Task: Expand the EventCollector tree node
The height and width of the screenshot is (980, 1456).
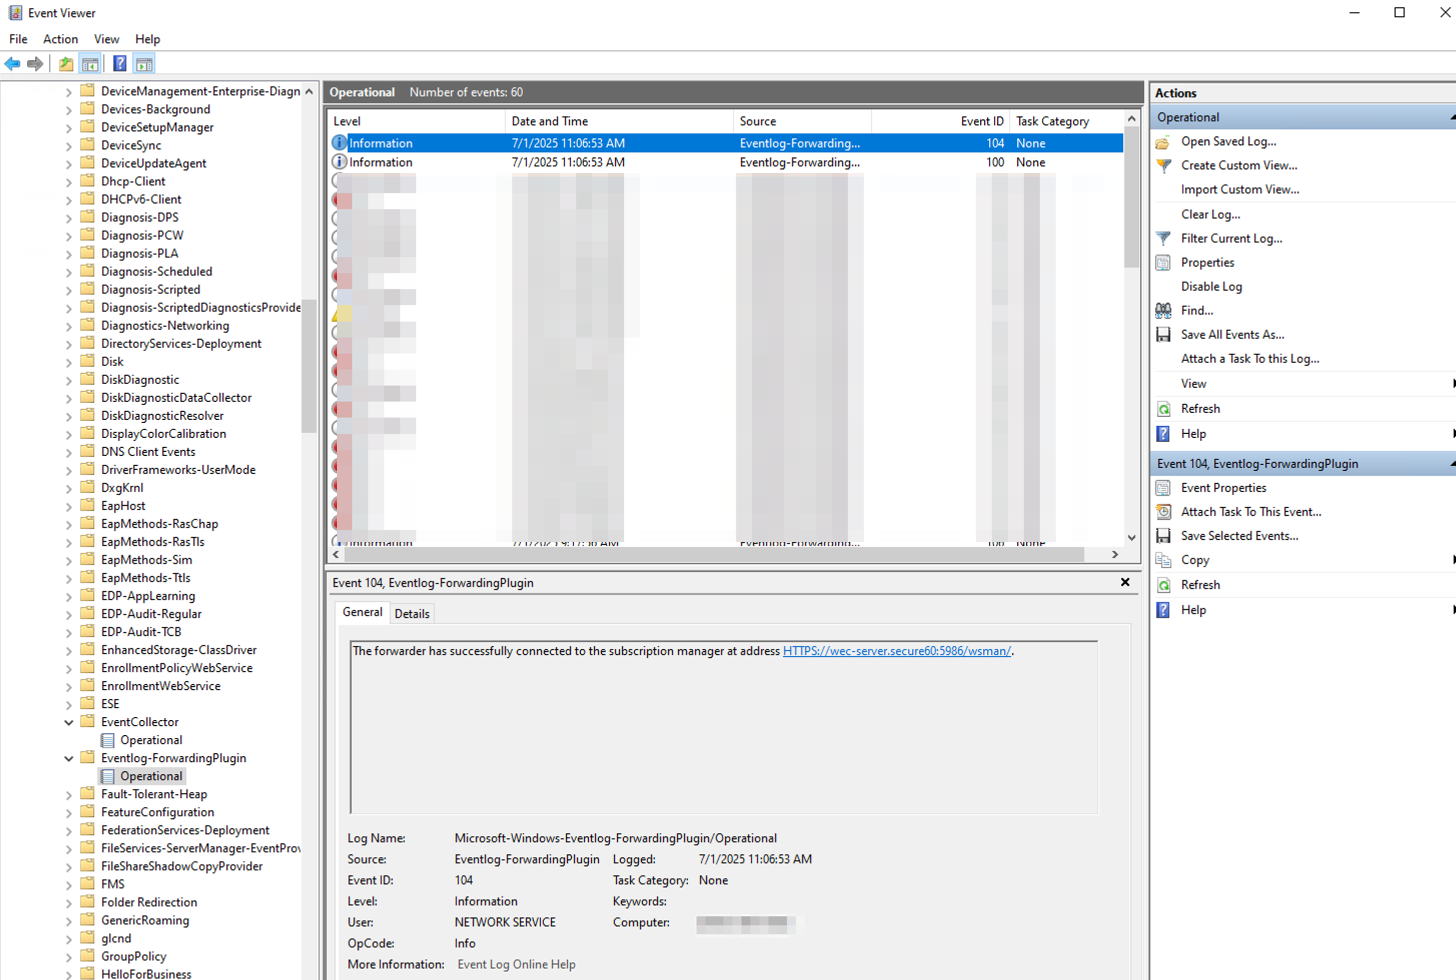Action: tap(68, 721)
